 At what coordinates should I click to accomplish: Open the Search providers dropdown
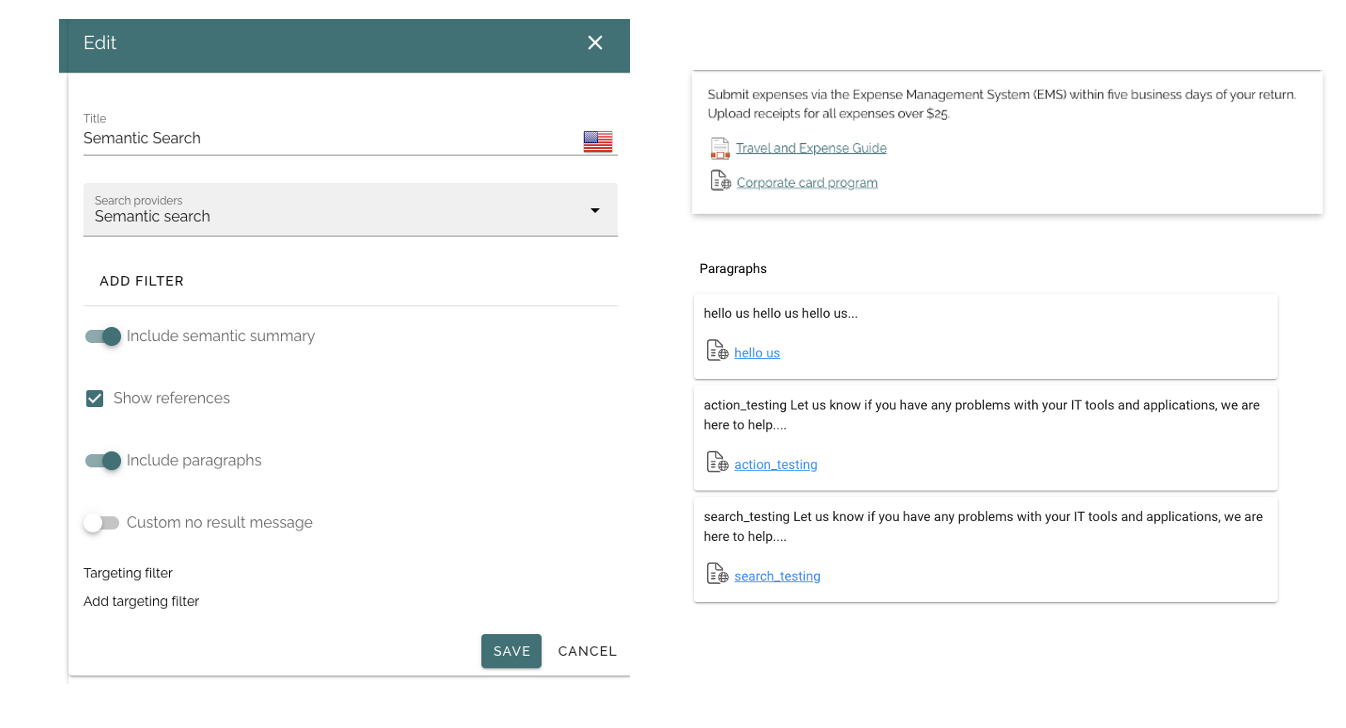pyautogui.click(x=350, y=209)
